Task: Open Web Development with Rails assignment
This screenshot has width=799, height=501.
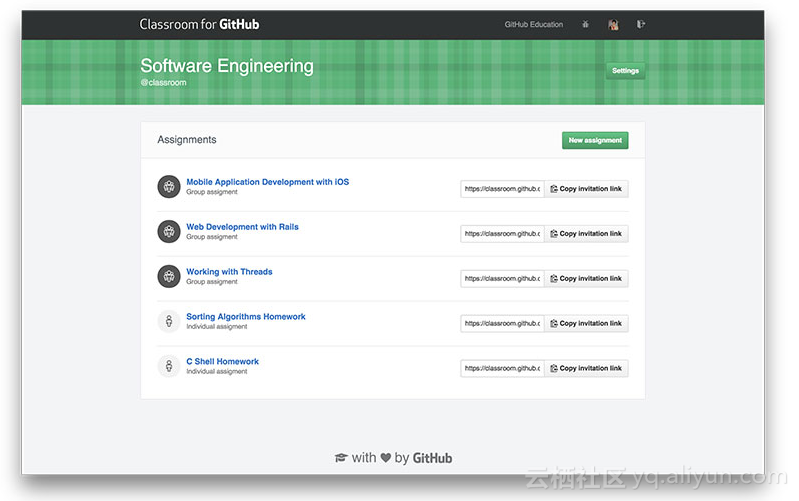Action: (x=243, y=227)
